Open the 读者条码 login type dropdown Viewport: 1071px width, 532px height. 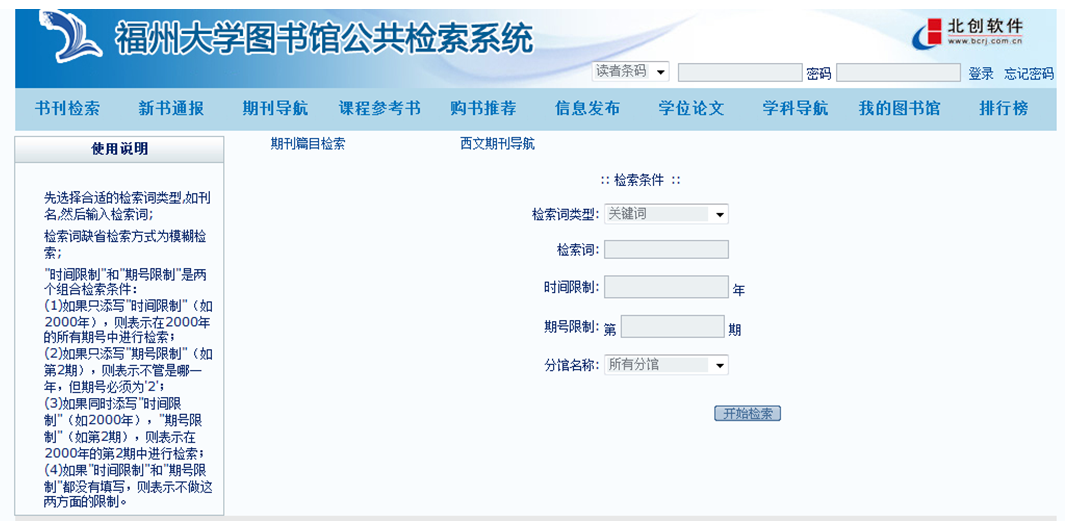point(631,72)
